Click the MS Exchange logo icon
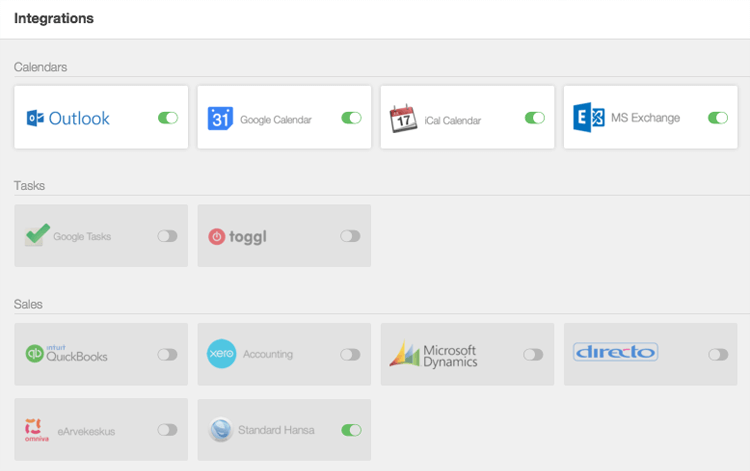Image resolution: width=750 pixels, height=471 pixels. [x=588, y=117]
